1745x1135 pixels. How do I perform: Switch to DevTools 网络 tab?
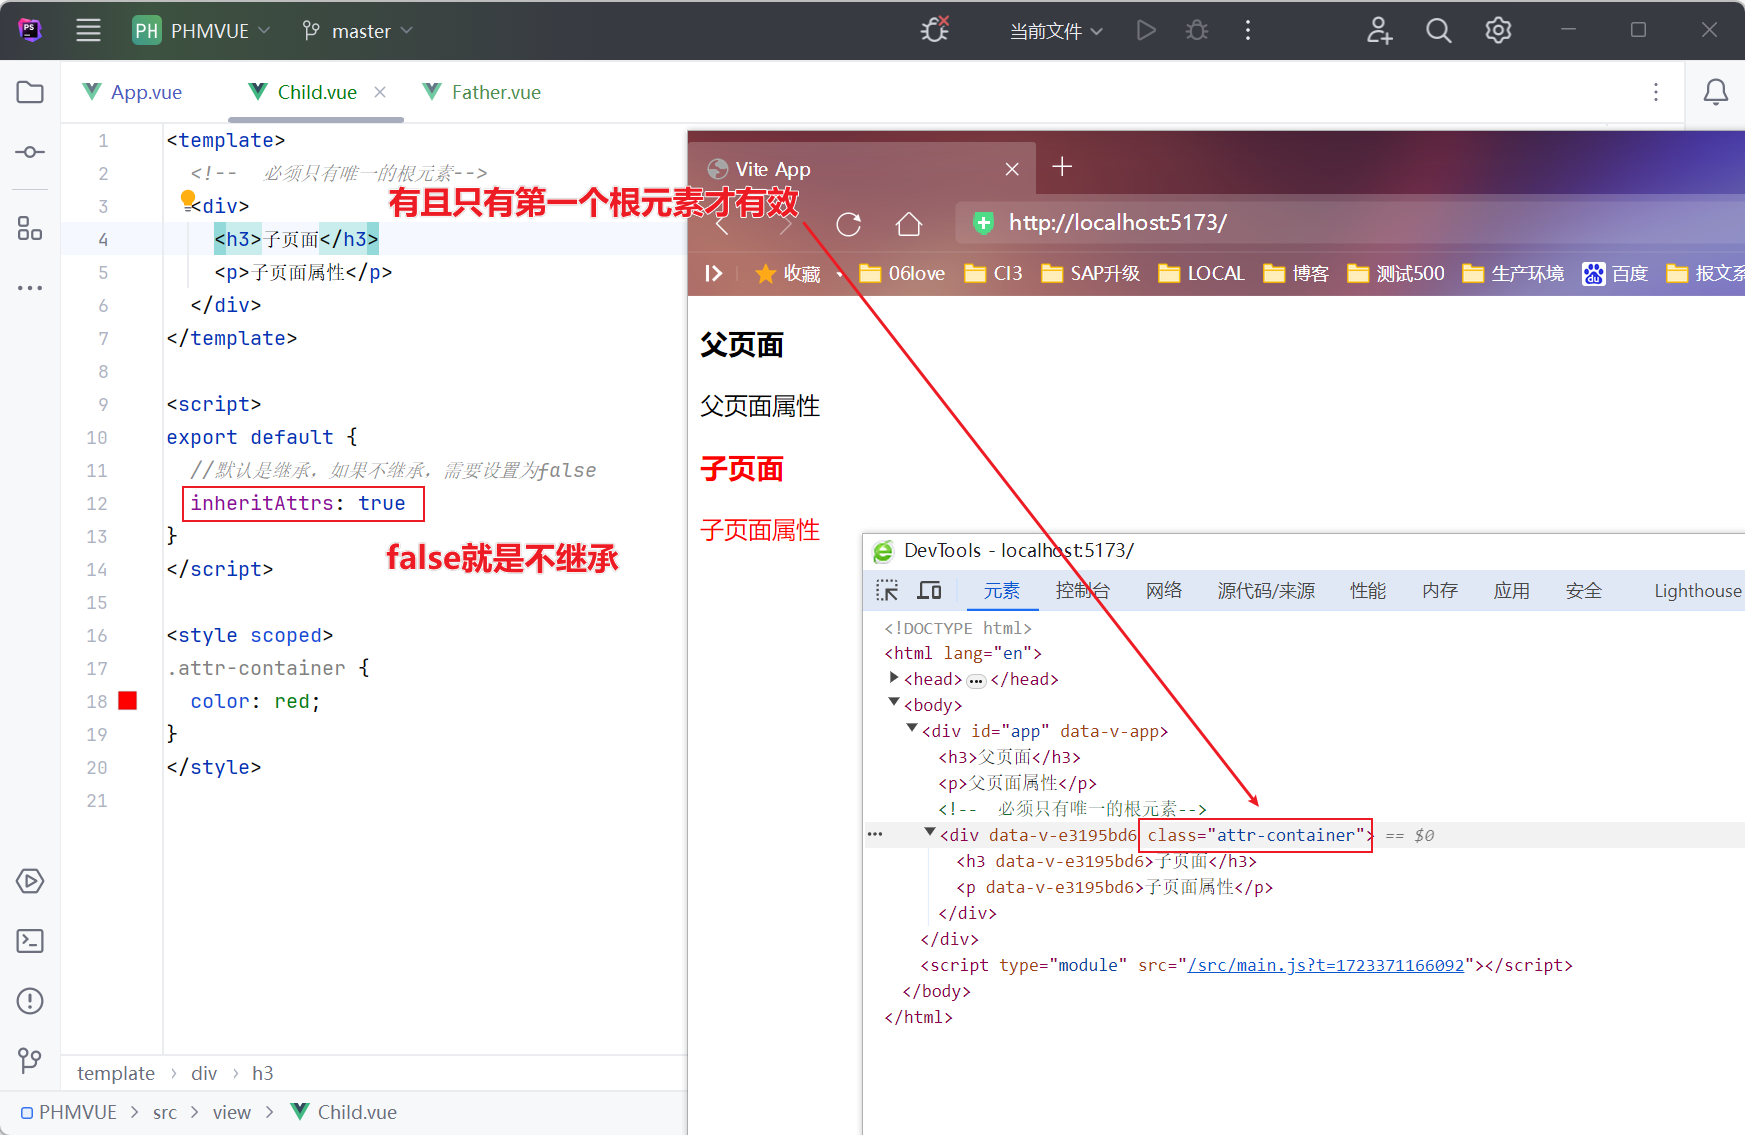click(x=1164, y=590)
